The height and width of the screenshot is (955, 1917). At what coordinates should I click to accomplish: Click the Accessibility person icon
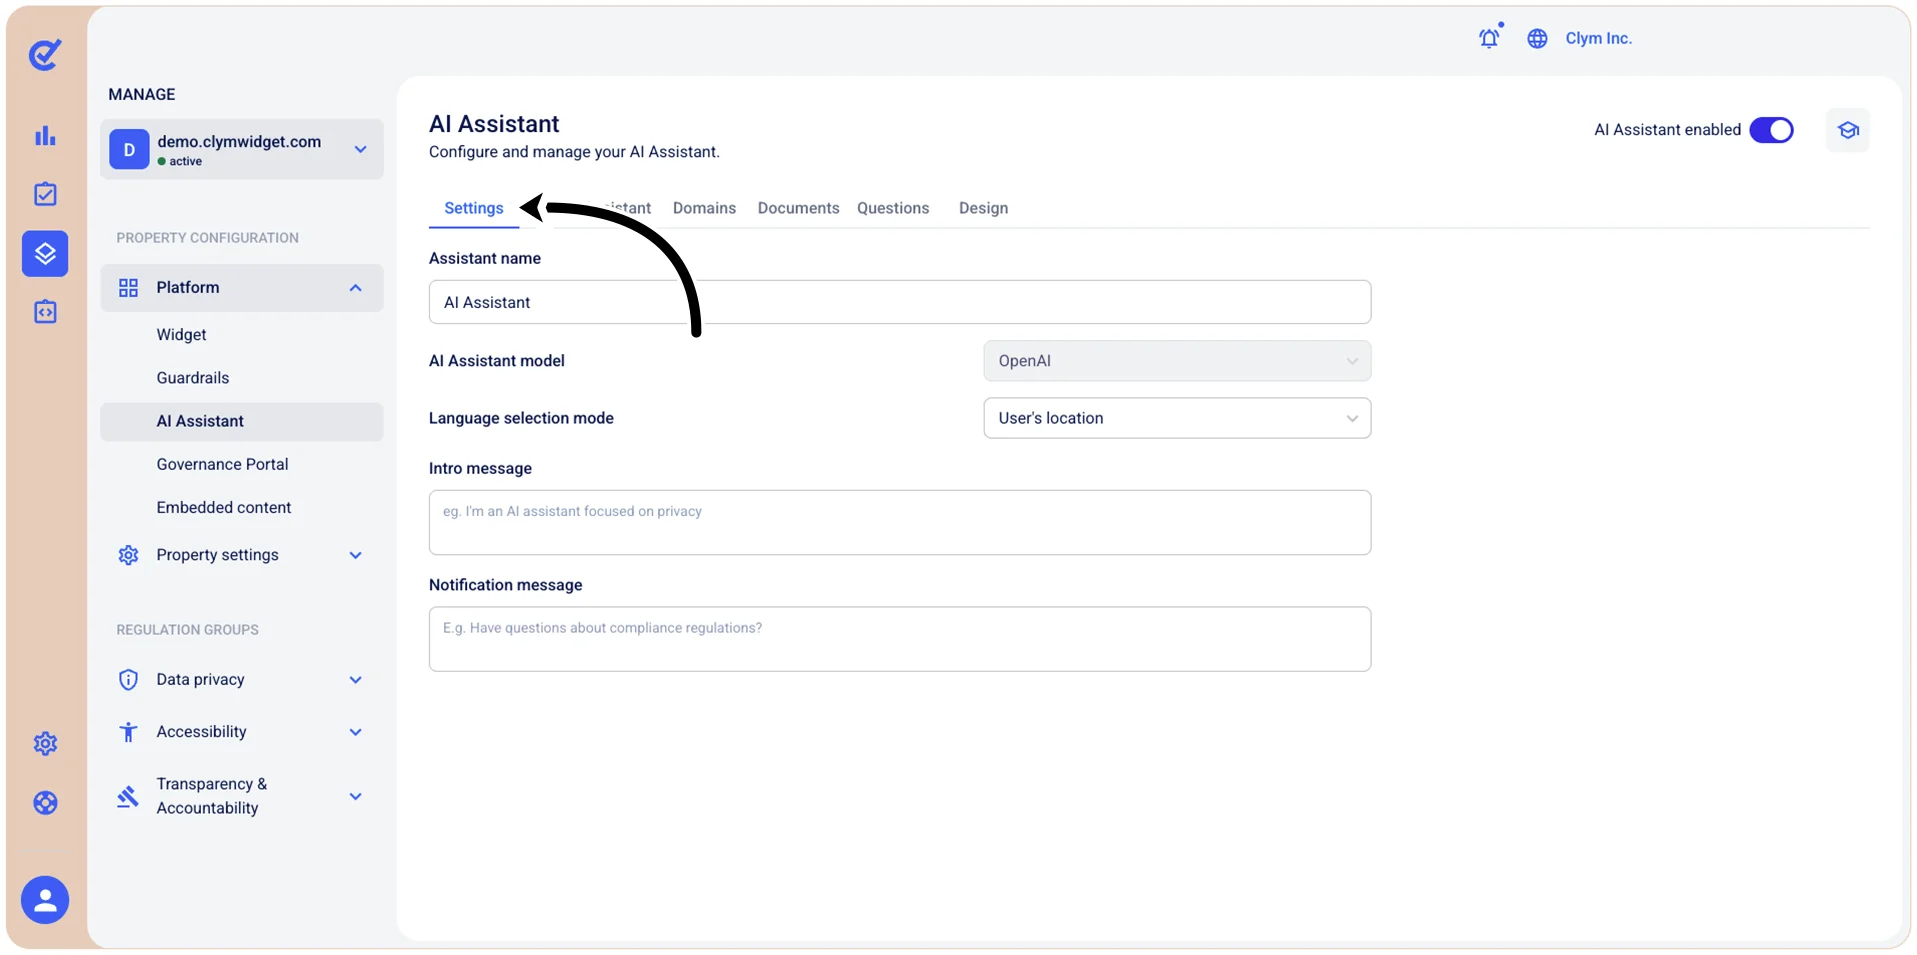tap(128, 732)
